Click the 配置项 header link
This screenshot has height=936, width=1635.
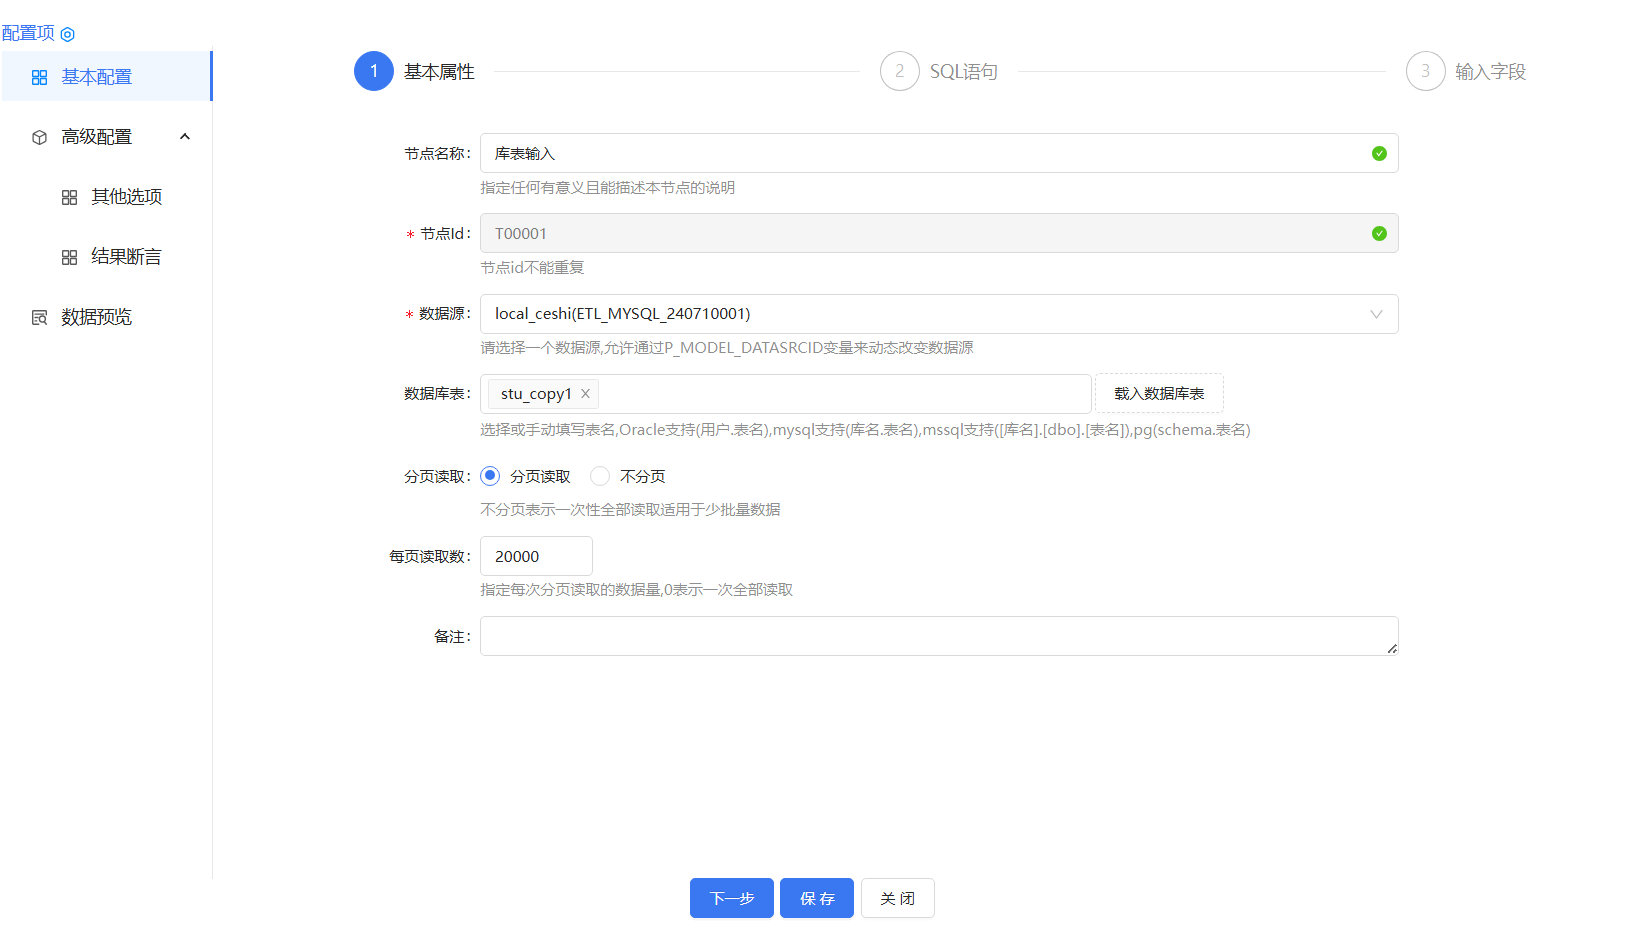[28, 33]
